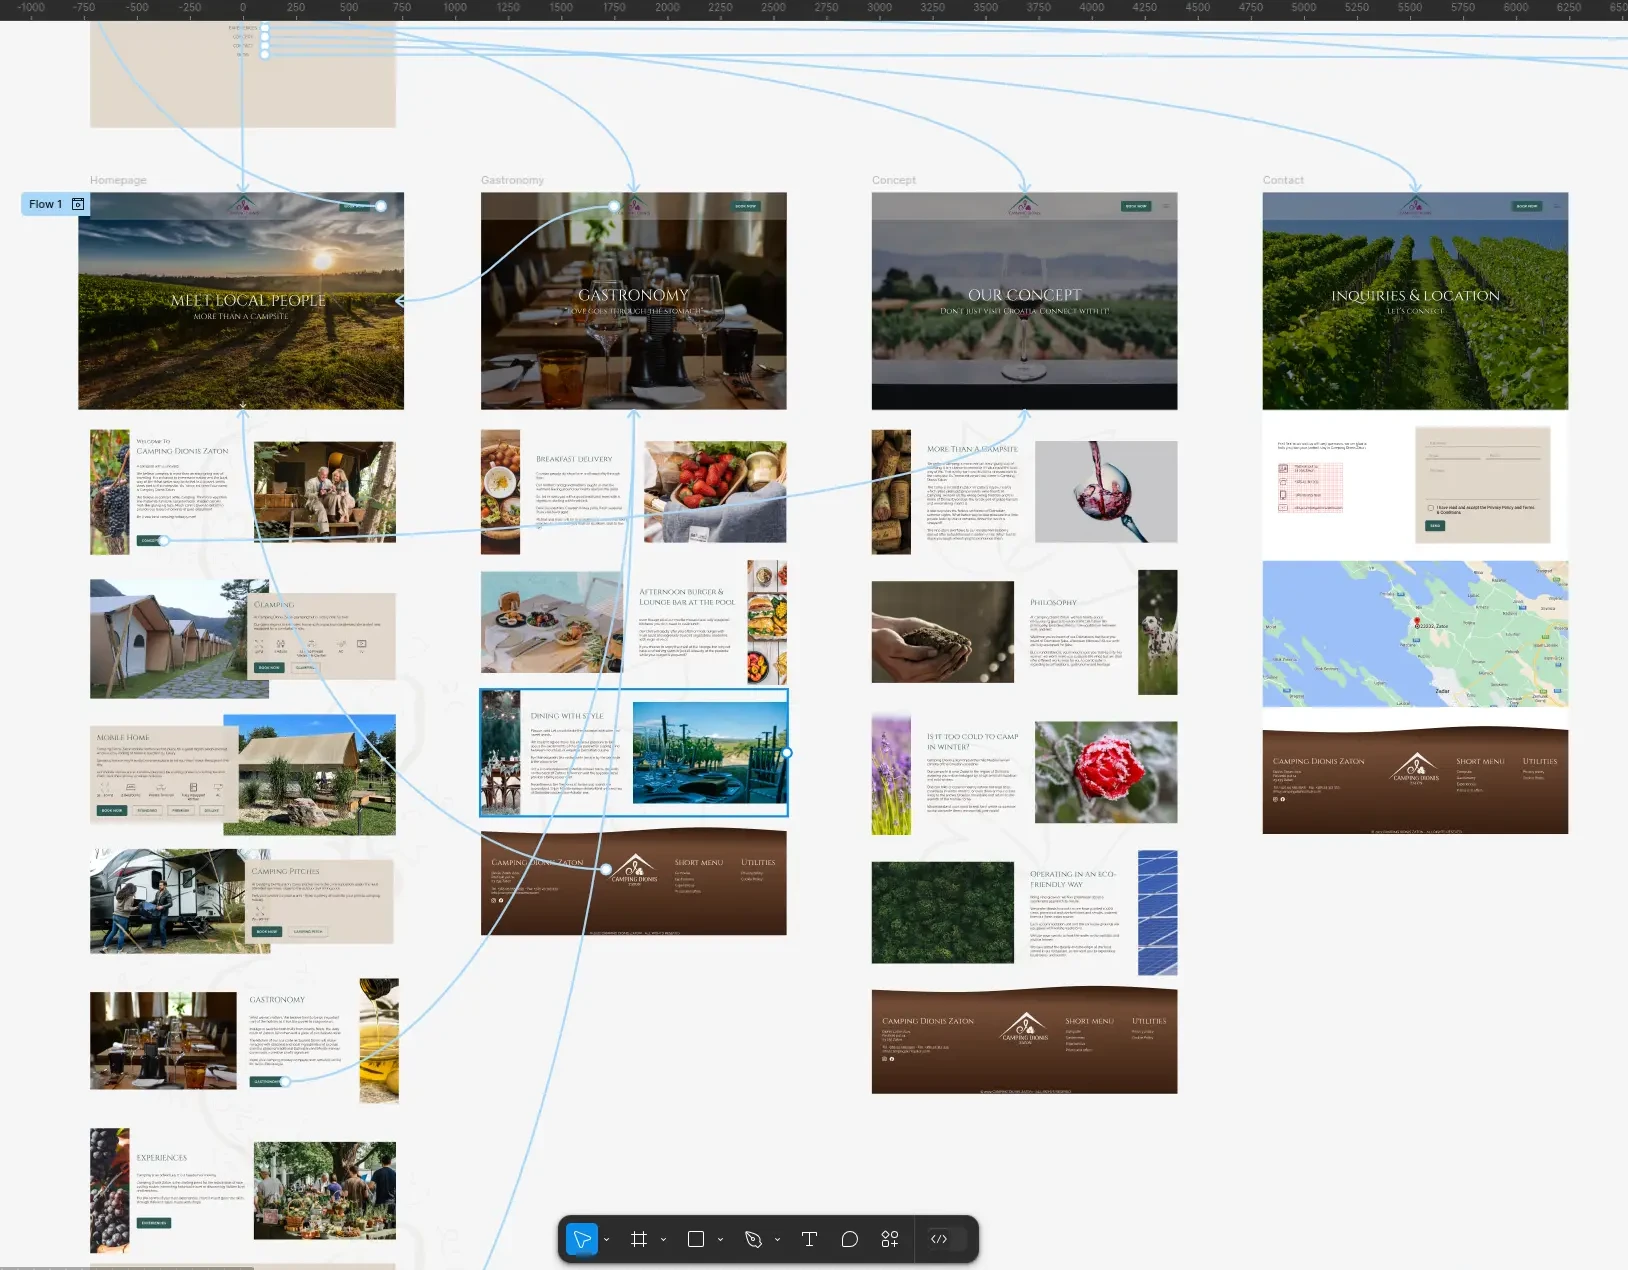
Task: Select the map image in Contact frame
Action: (1414, 634)
